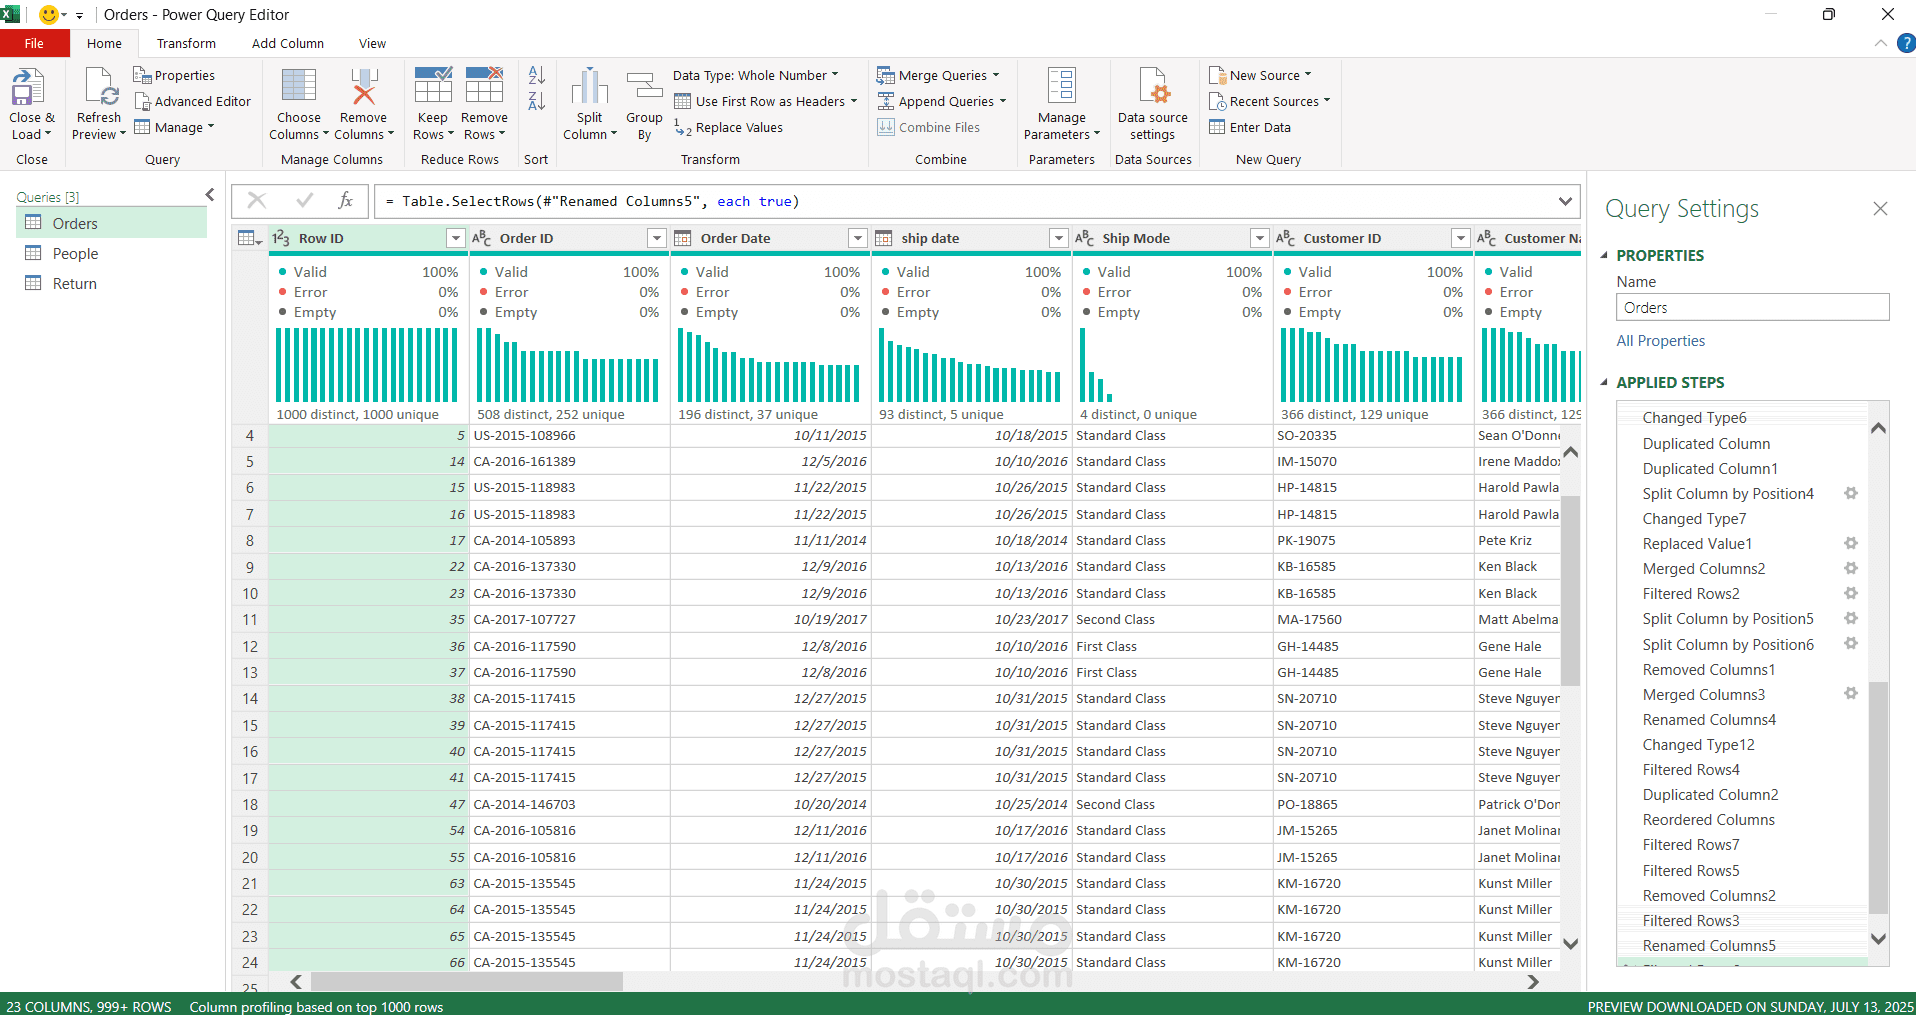1916x1015 pixels.
Task: Expand the formula bar with the chevron
Action: [1565, 201]
